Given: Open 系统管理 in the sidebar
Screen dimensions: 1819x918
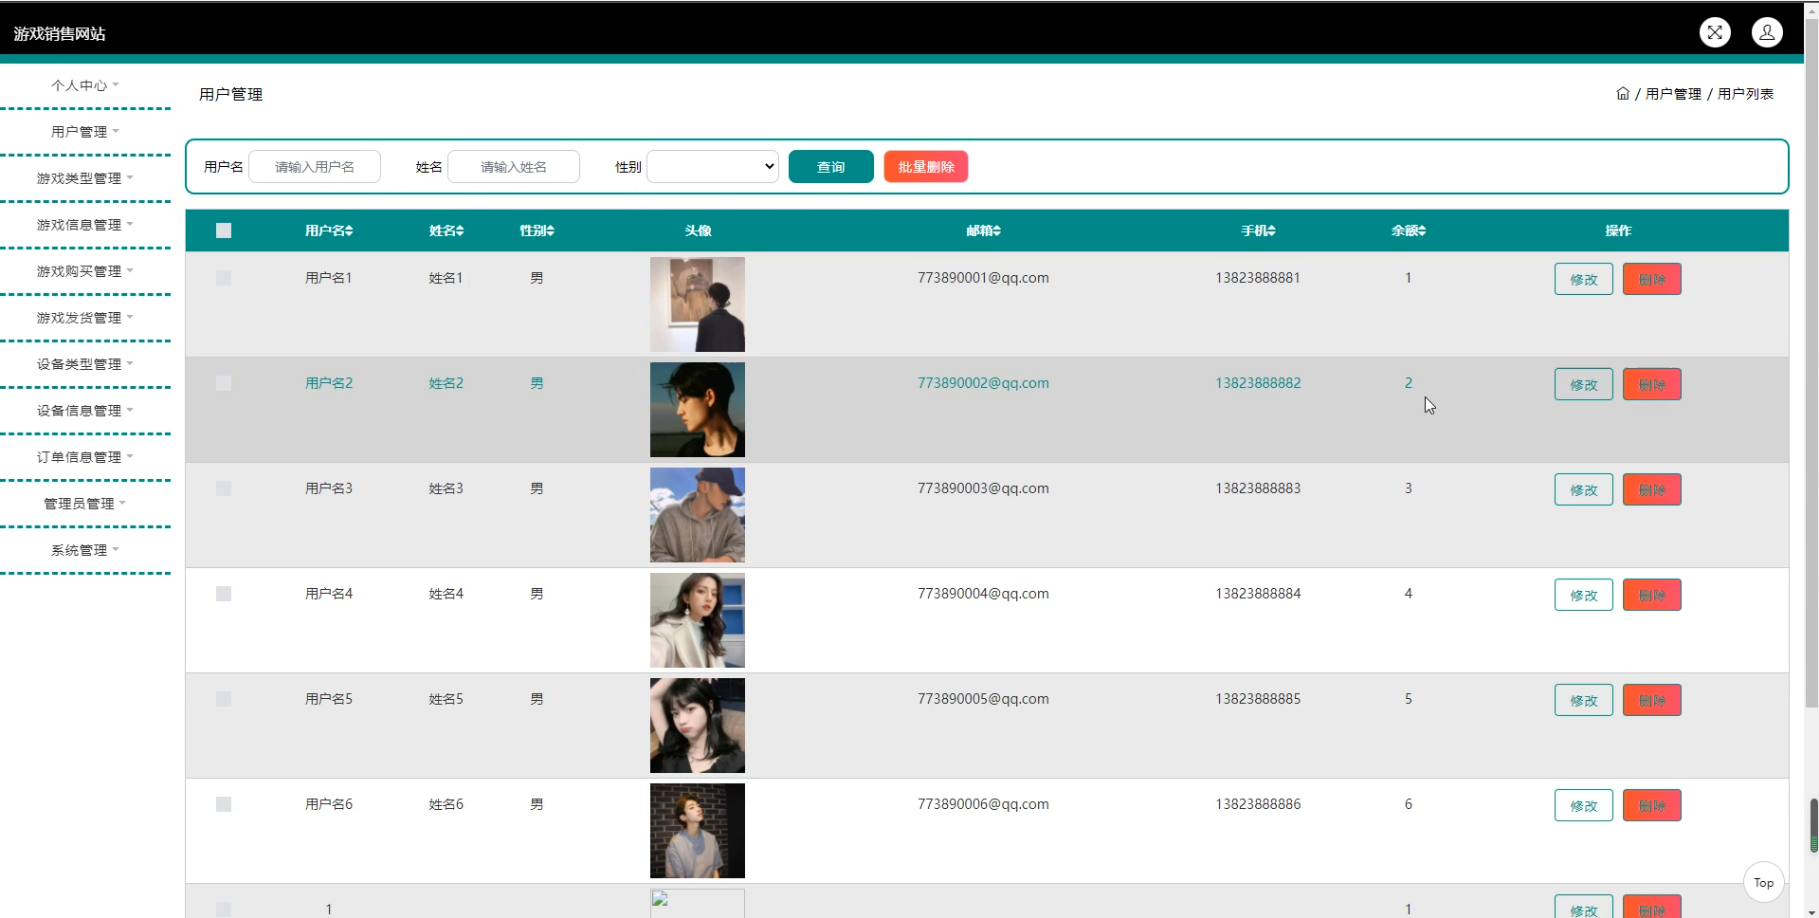Looking at the screenshot, I should tap(85, 550).
